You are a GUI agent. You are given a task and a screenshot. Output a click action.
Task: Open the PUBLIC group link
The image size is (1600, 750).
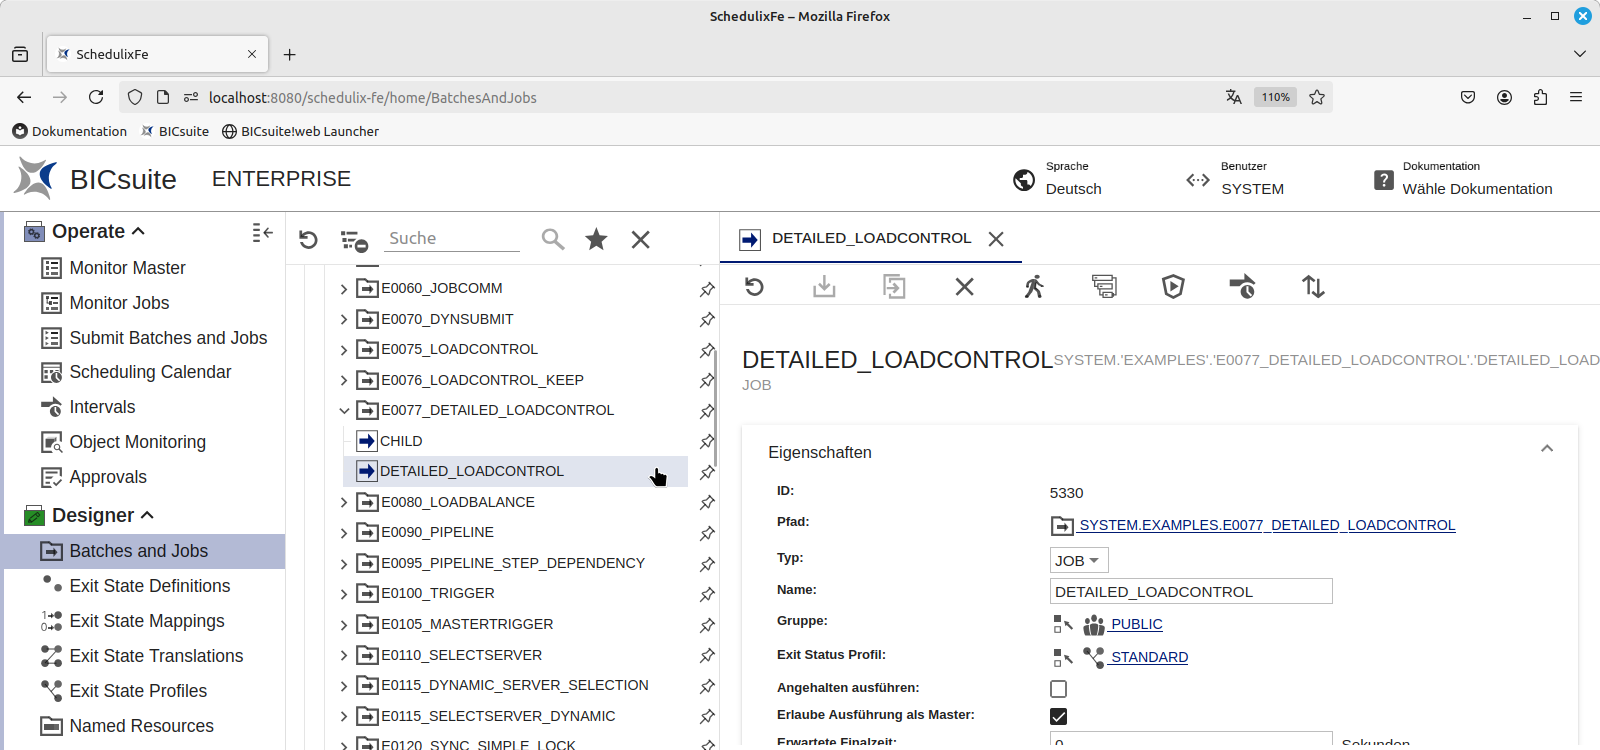coord(1136,624)
